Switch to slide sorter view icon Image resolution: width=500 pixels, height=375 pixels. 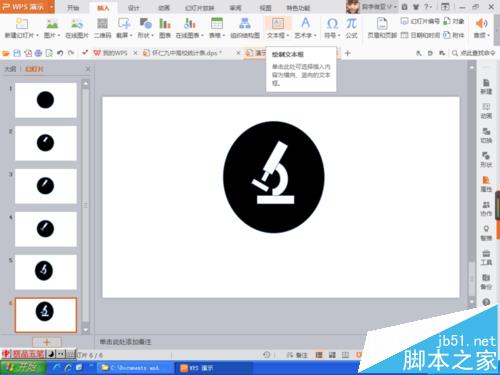click(332, 355)
